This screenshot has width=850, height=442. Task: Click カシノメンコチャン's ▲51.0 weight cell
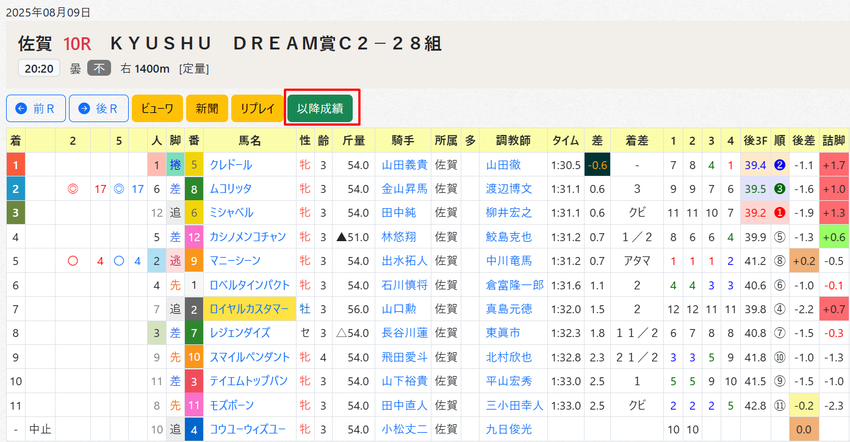click(x=353, y=237)
